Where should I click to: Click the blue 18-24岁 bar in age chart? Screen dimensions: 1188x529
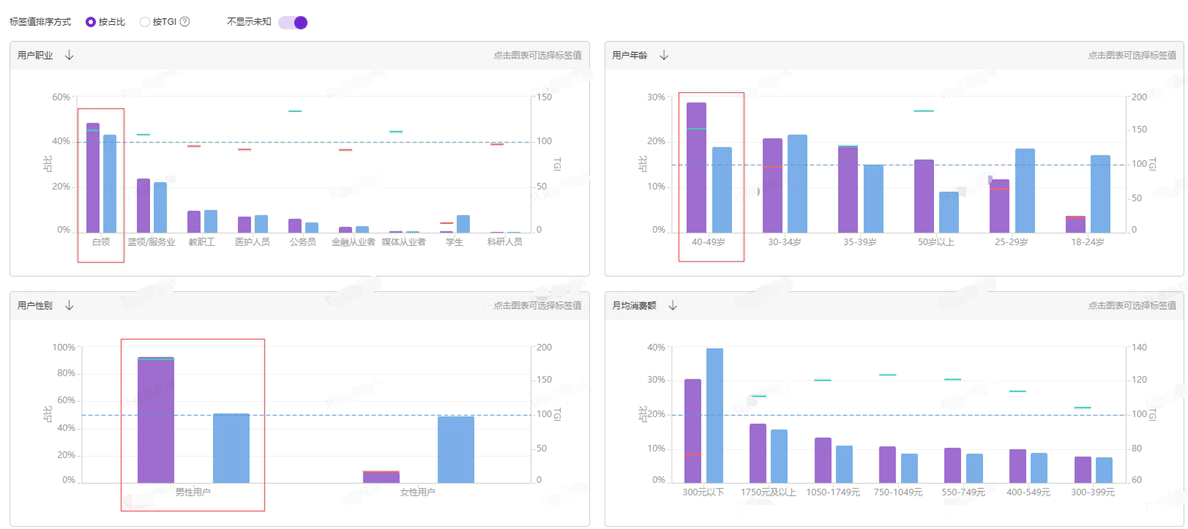[x=1100, y=194]
